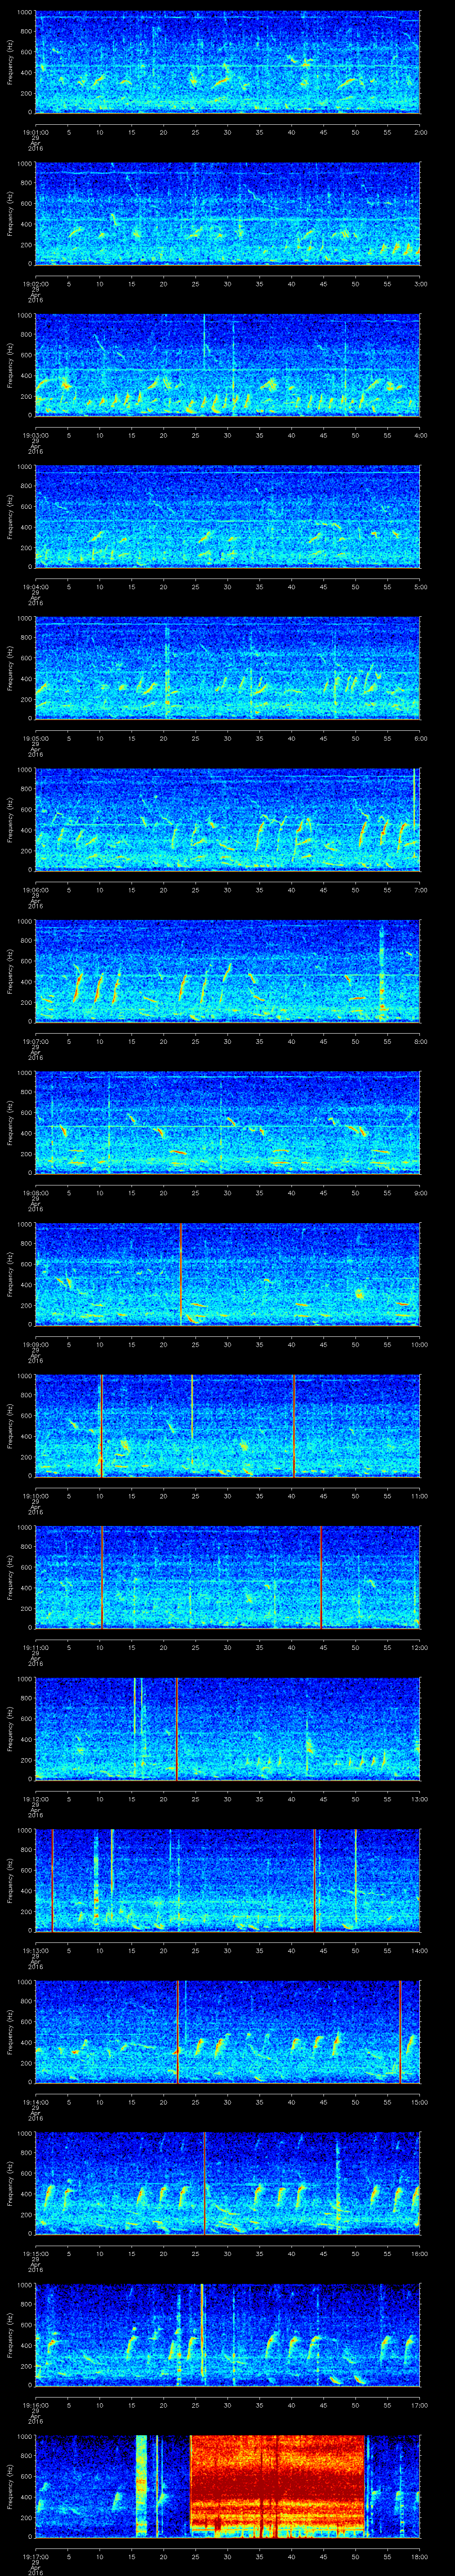Click the 19:04:00 time axis label
The width and height of the screenshot is (455, 2576).
click(35, 587)
